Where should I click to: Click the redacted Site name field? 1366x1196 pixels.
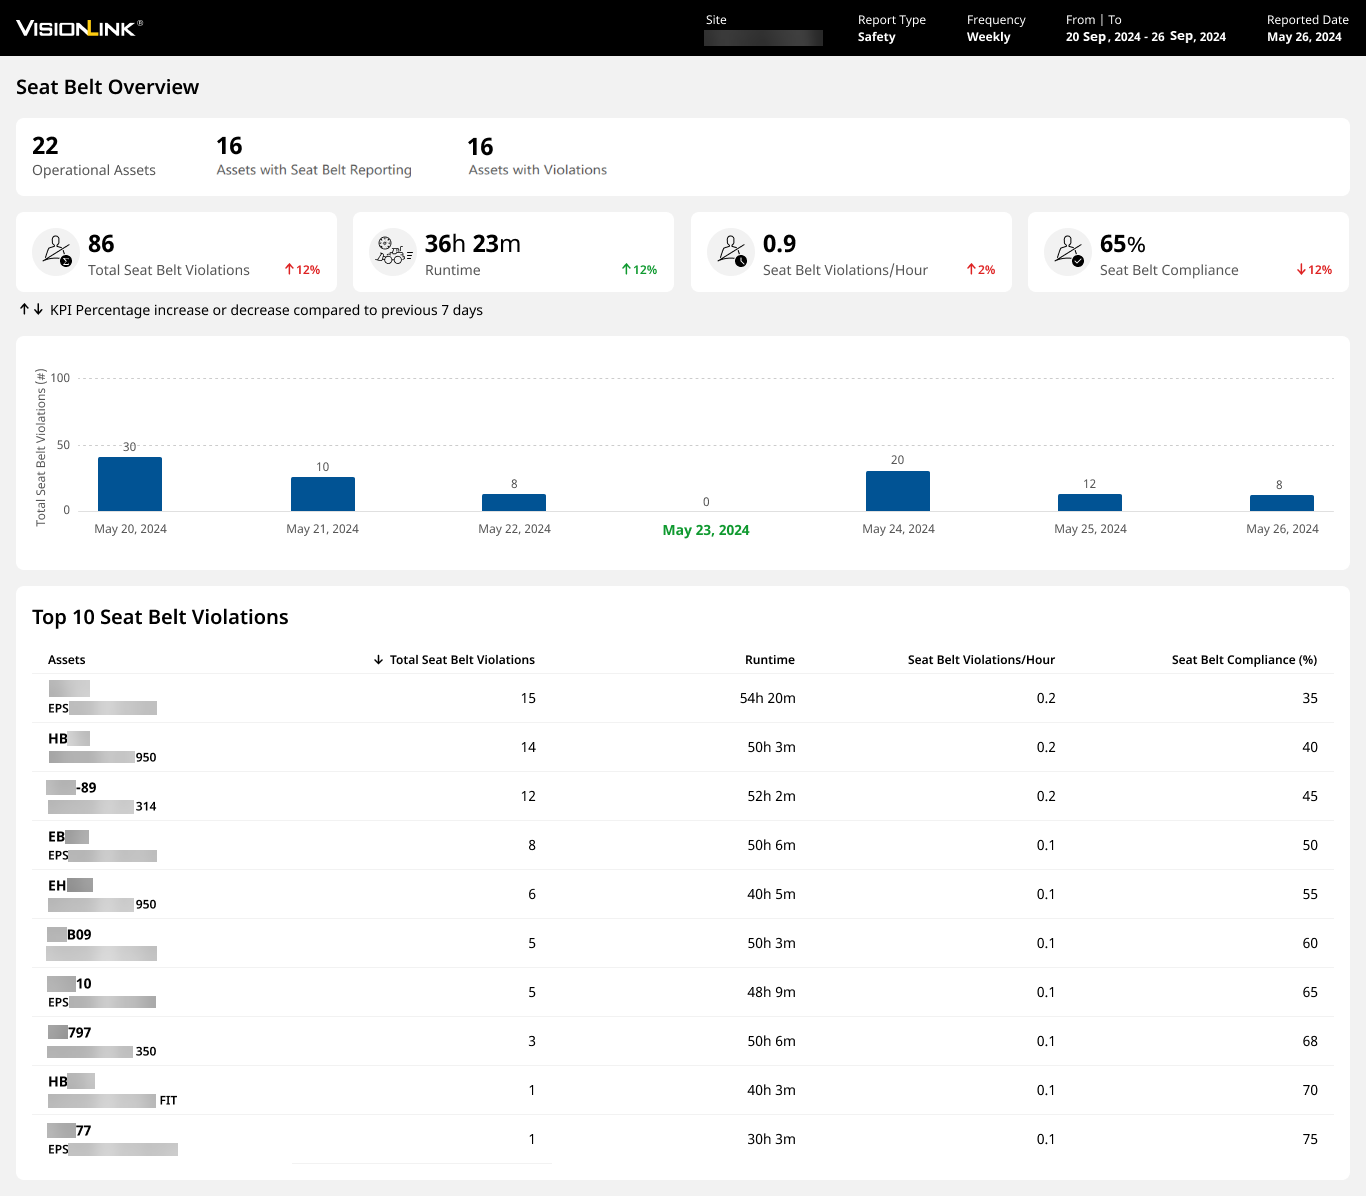[x=763, y=38]
